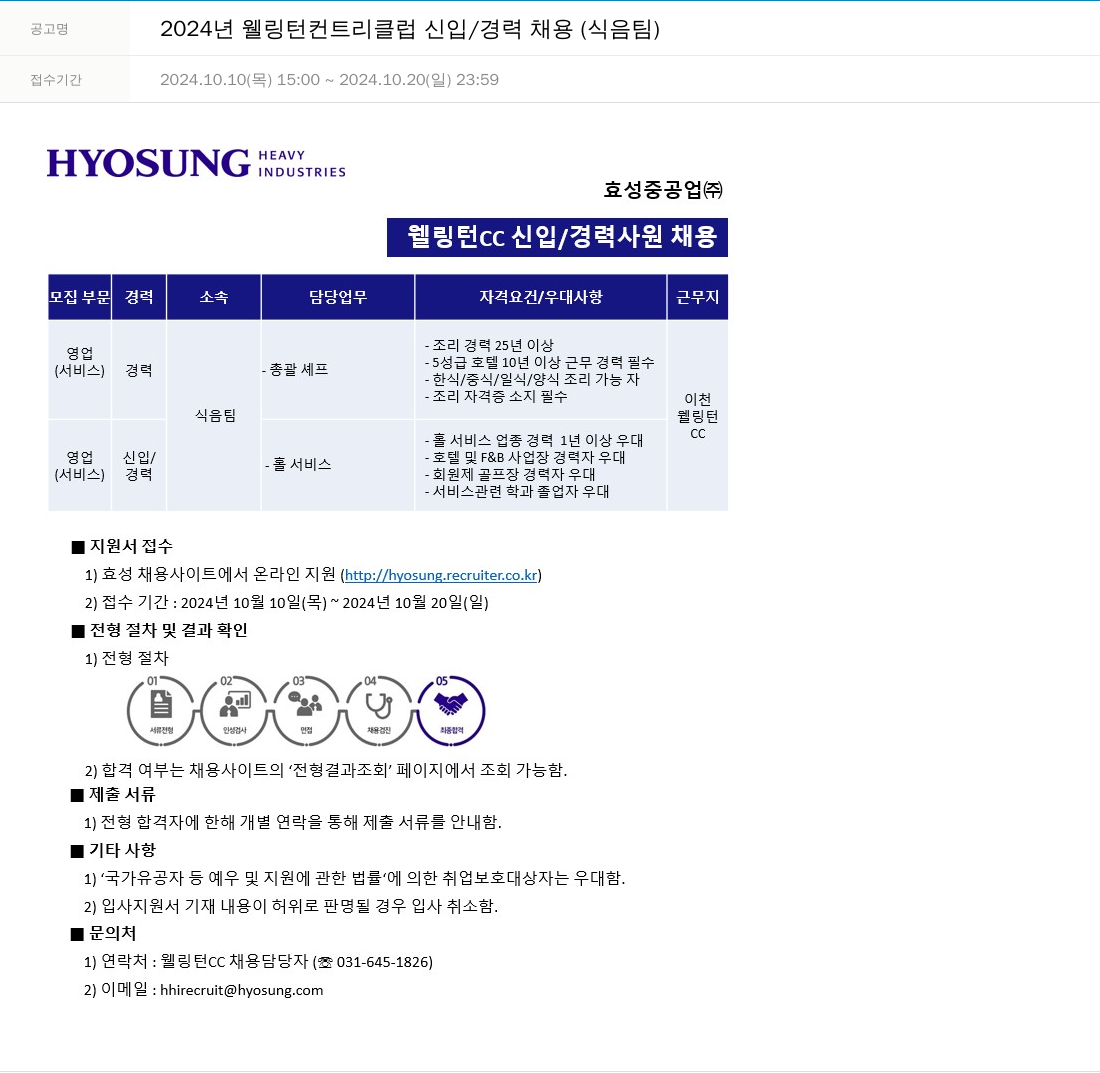Image resolution: width=1100 pixels, height=1073 pixels.
Task: Click the 전형 절차 및 결과 확인 heading
Action: click(x=159, y=630)
